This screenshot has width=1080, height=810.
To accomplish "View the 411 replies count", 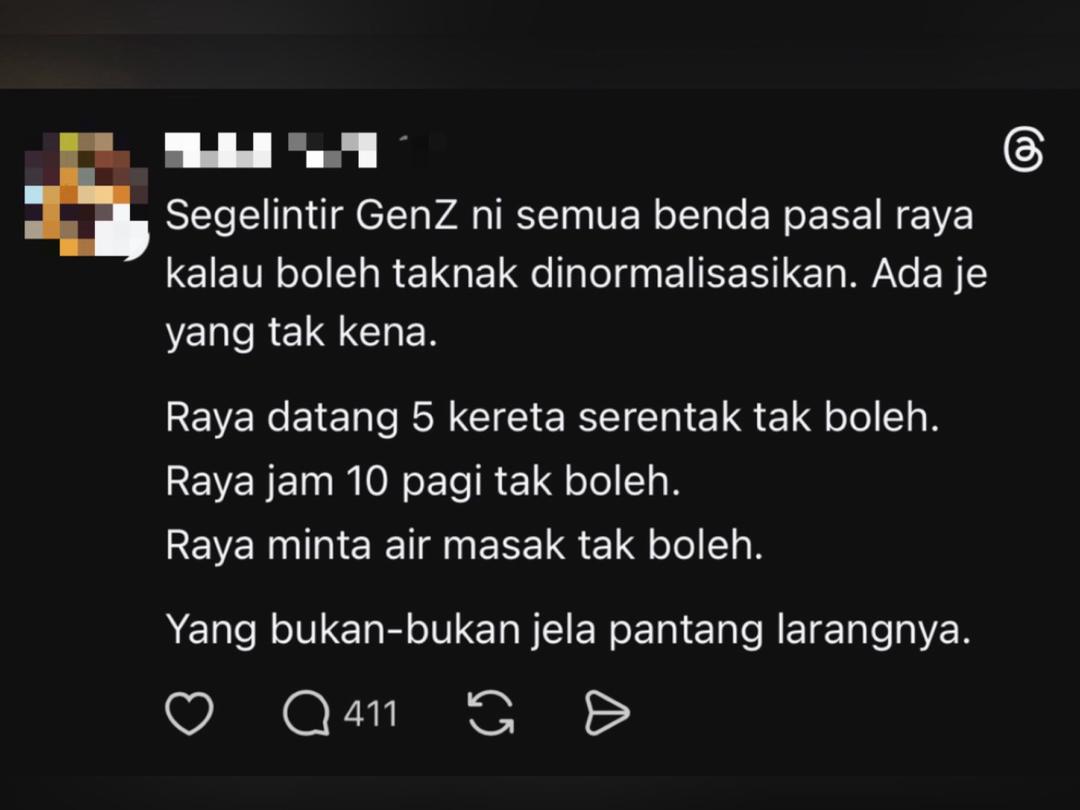I will [x=371, y=714].
